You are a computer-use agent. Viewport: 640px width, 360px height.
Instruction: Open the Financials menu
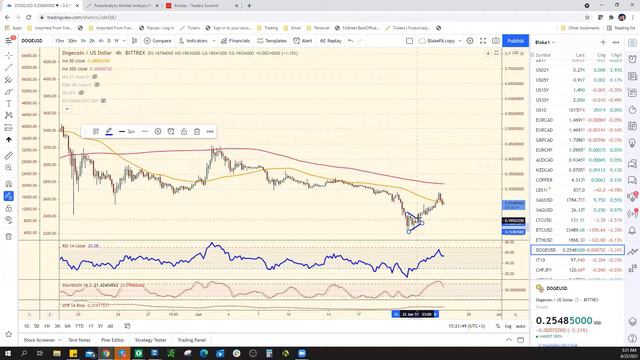pyautogui.click(x=235, y=41)
